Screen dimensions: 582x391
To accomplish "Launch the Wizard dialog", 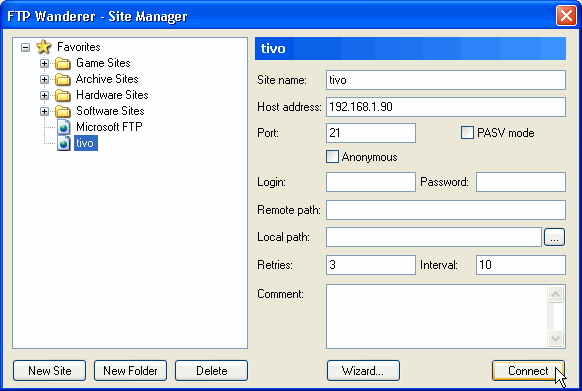I will [363, 371].
